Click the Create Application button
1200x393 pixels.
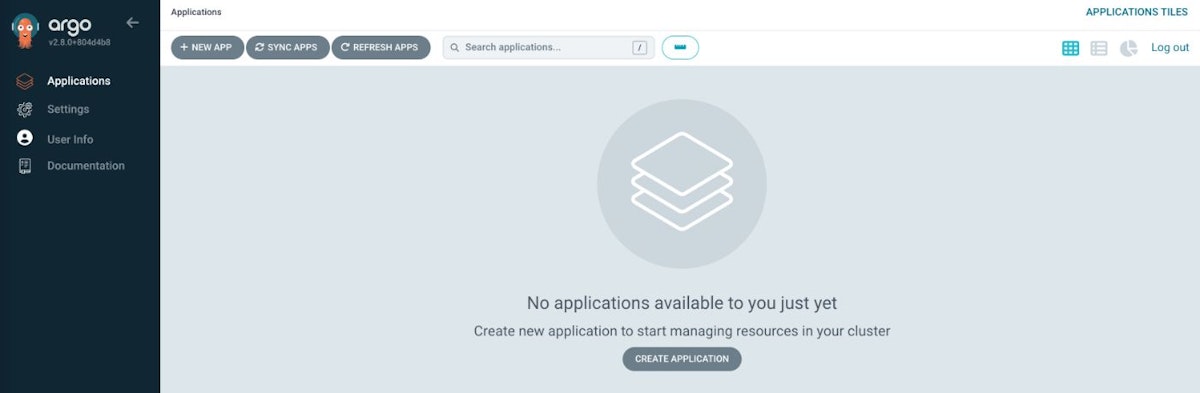click(x=682, y=359)
